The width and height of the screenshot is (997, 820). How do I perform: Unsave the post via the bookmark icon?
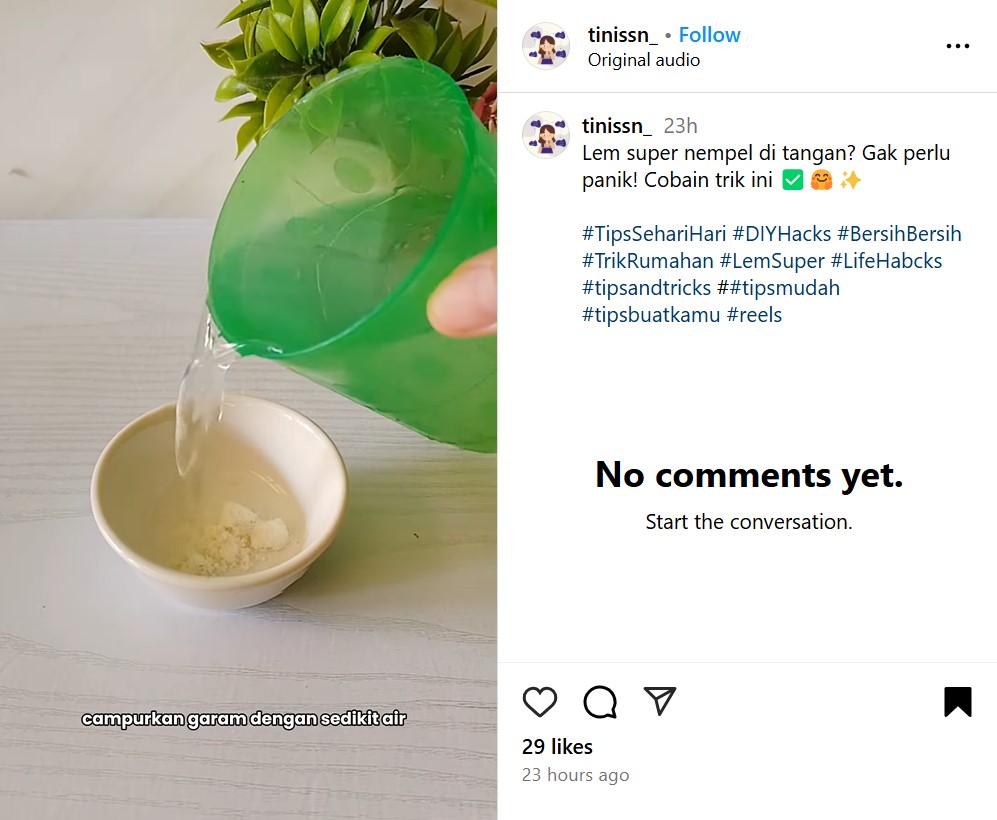(957, 702)
